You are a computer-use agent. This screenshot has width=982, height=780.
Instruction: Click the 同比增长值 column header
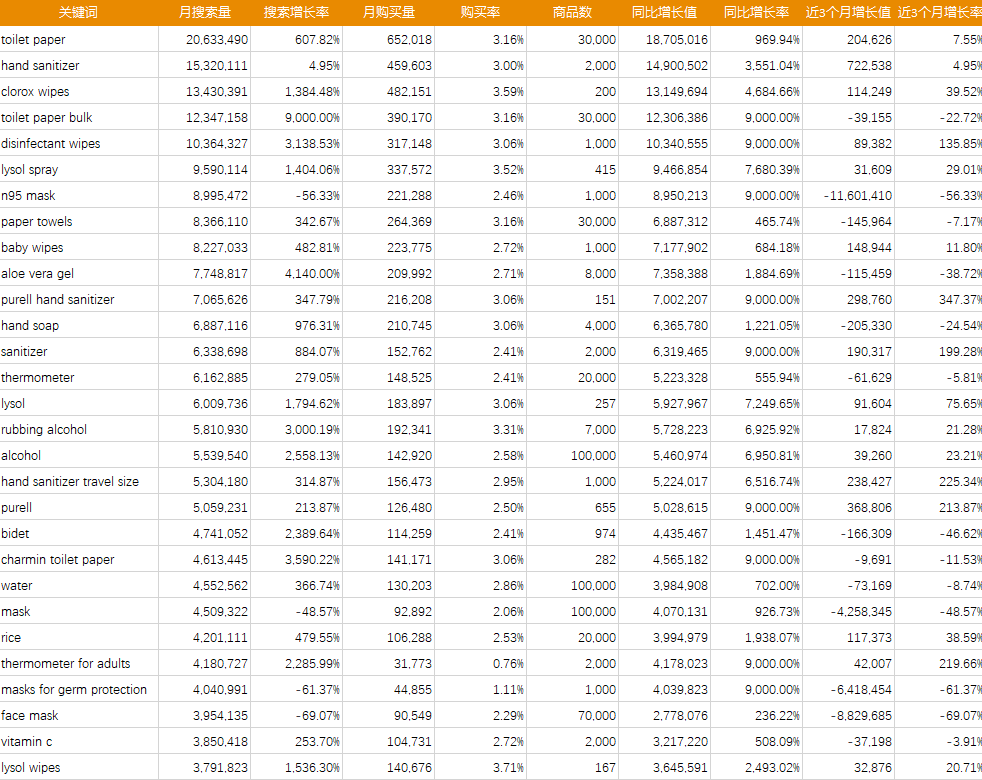coord(664,13)
